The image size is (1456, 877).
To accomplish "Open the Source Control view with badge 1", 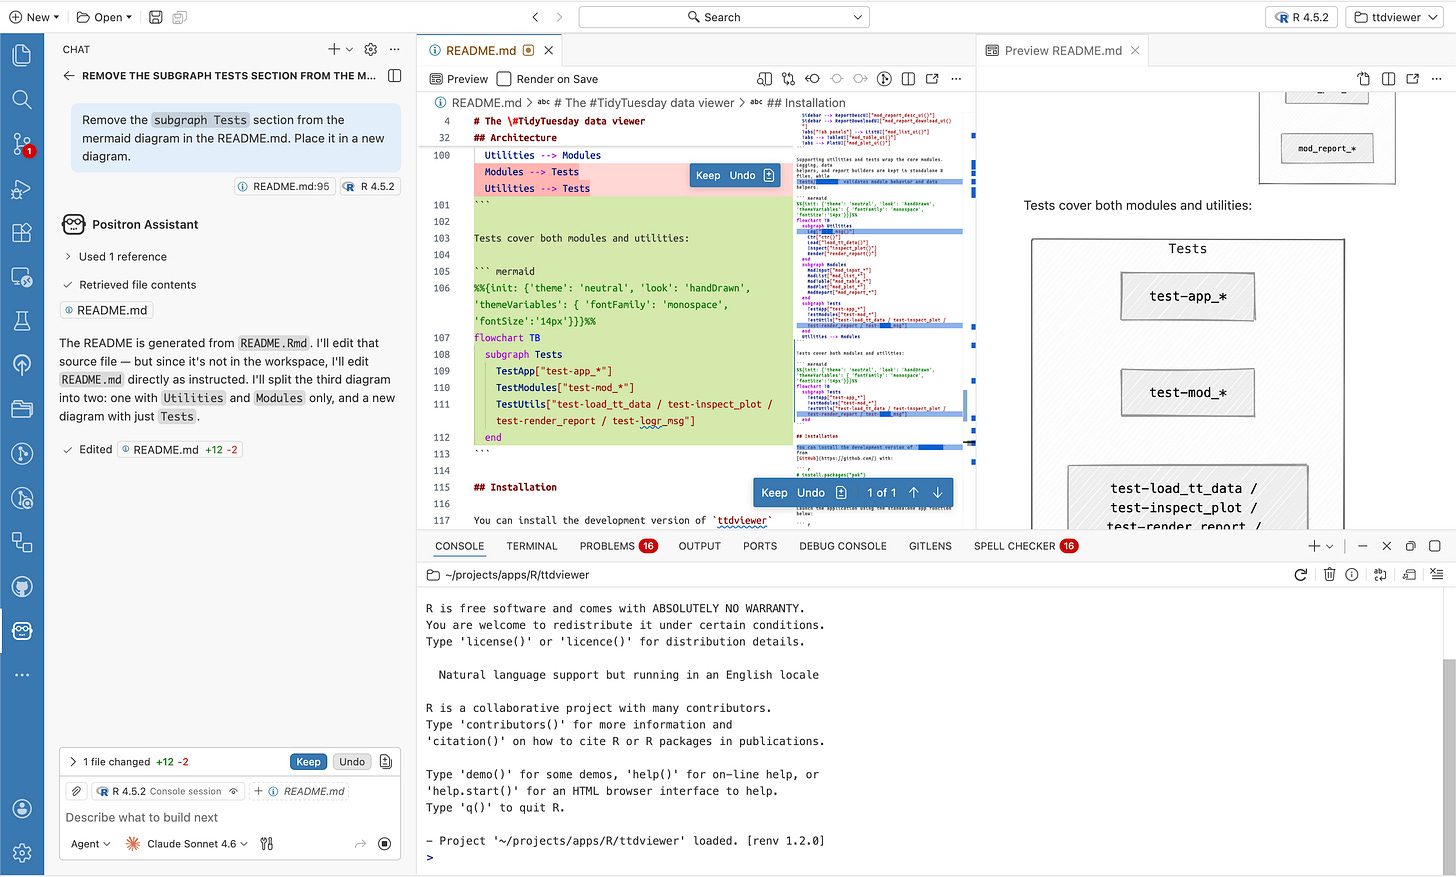I will 22,144.
